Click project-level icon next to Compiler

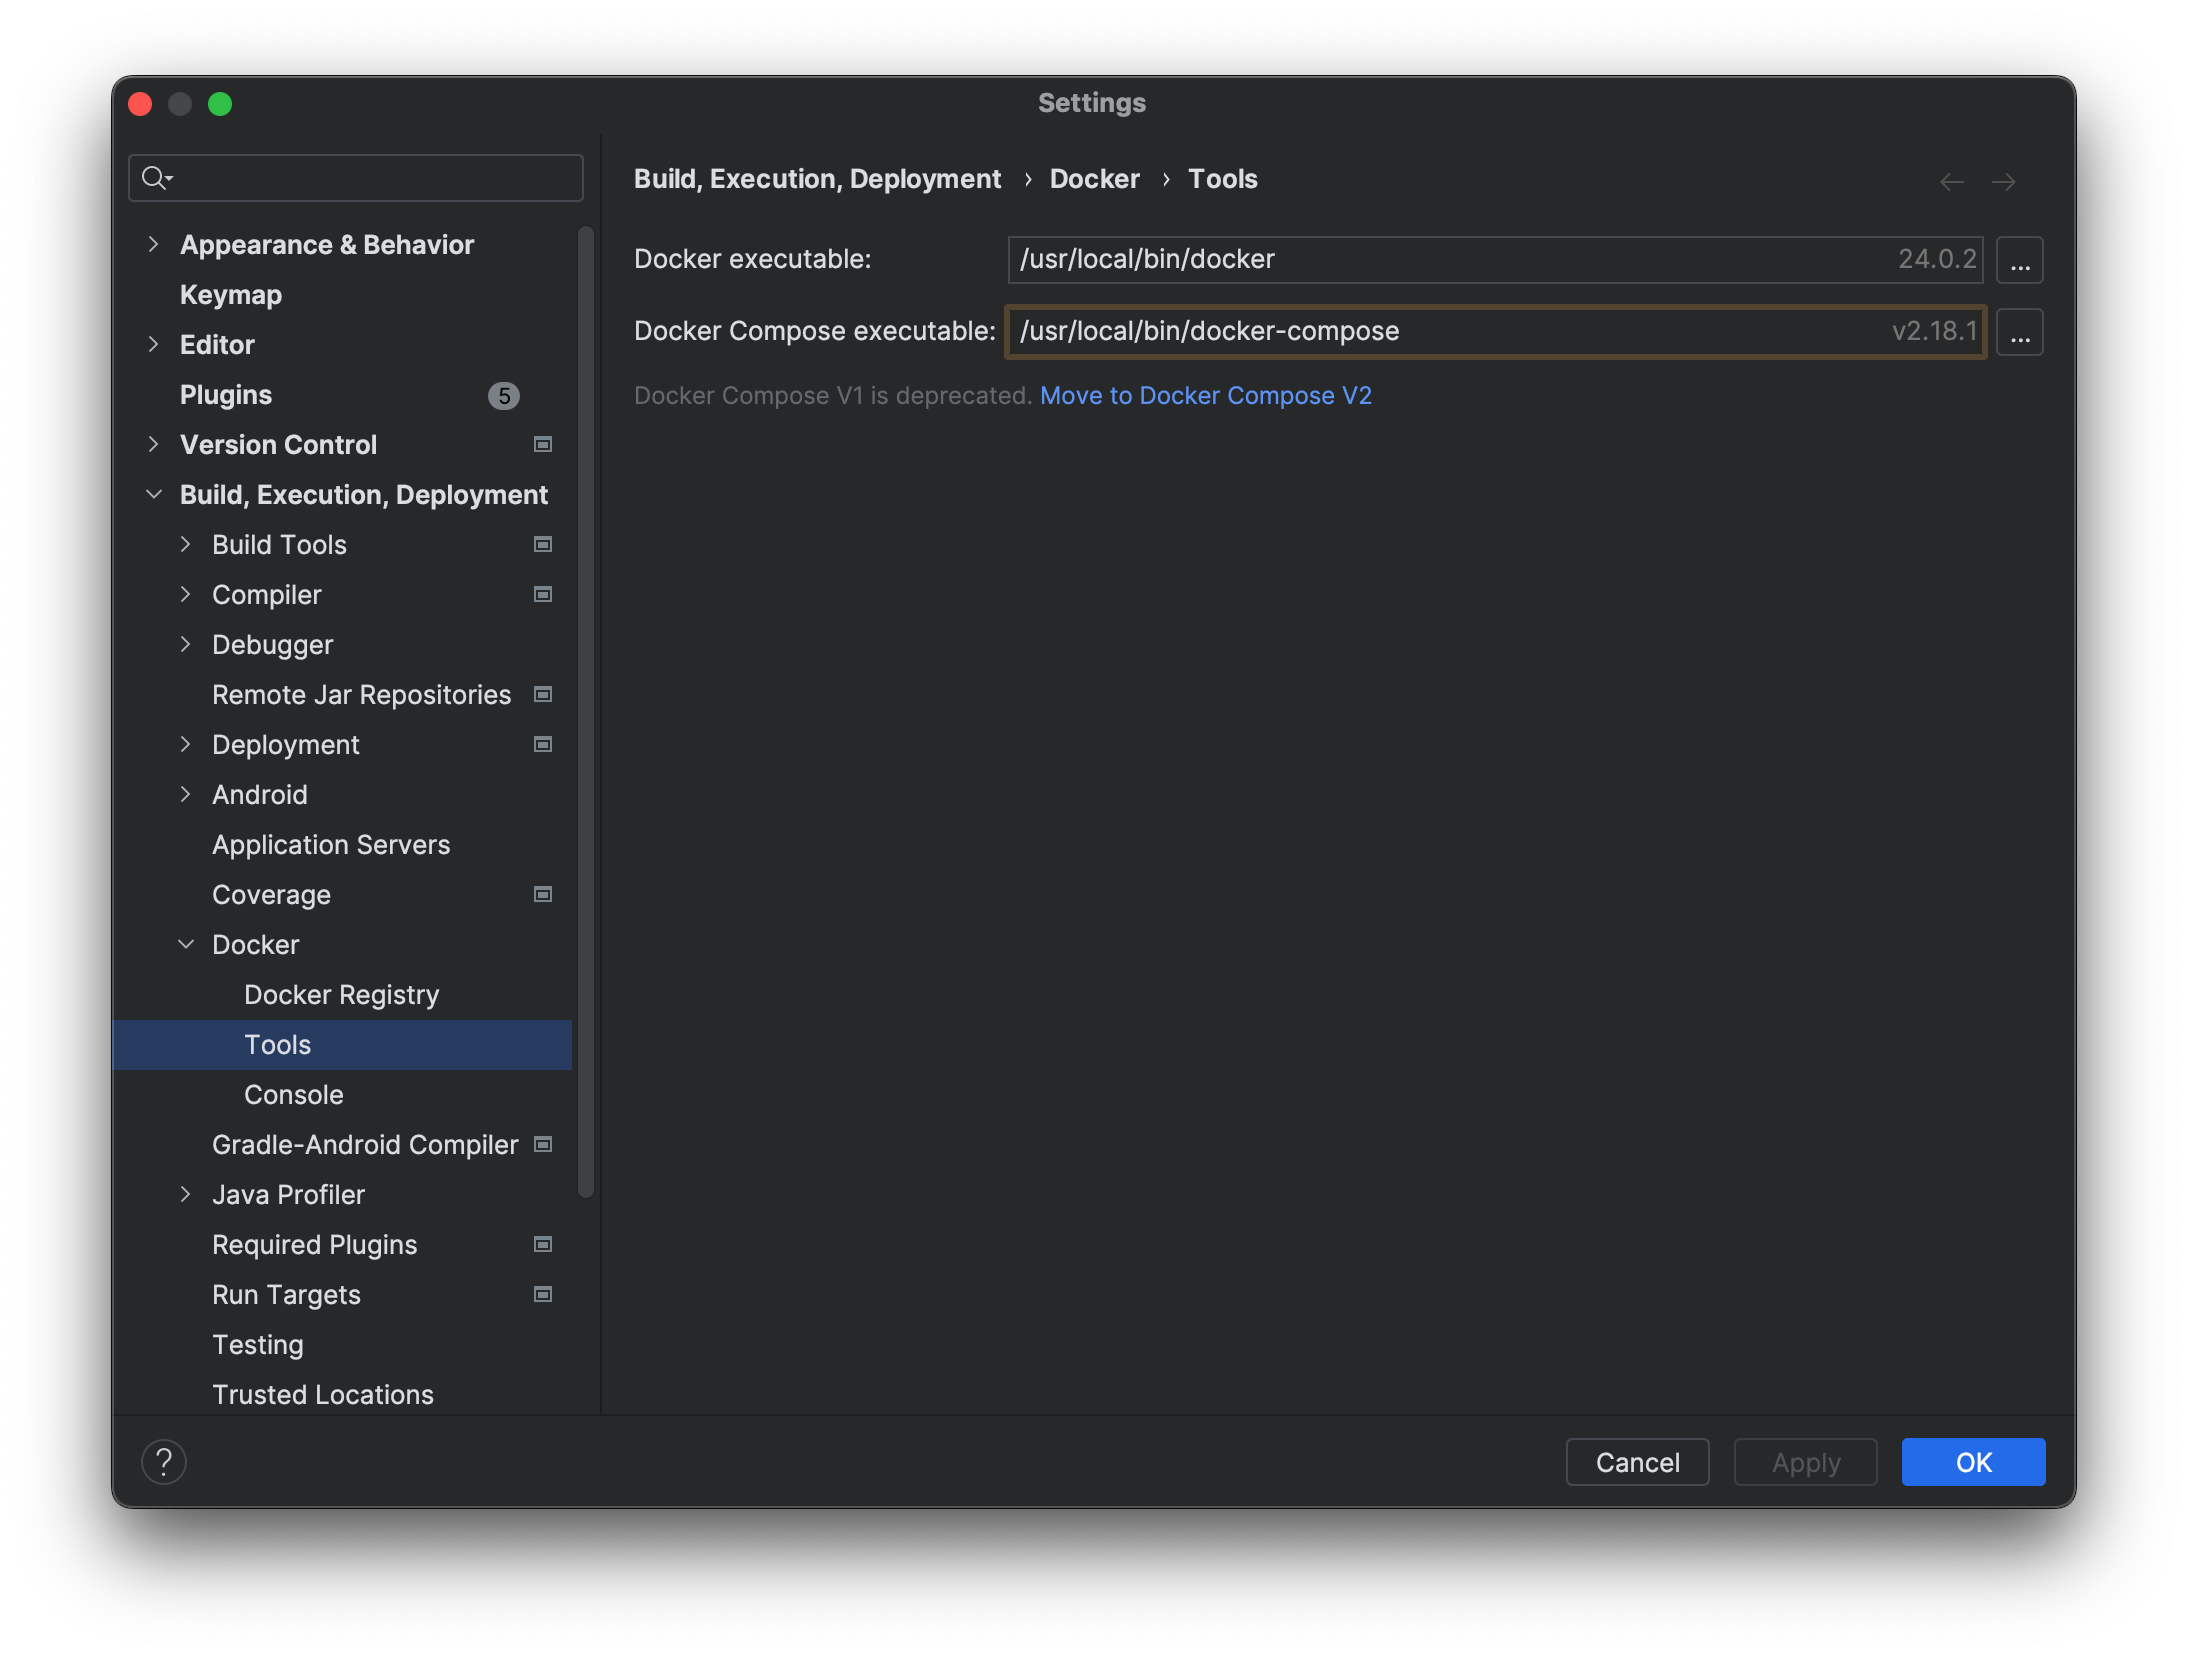(543, 594)
